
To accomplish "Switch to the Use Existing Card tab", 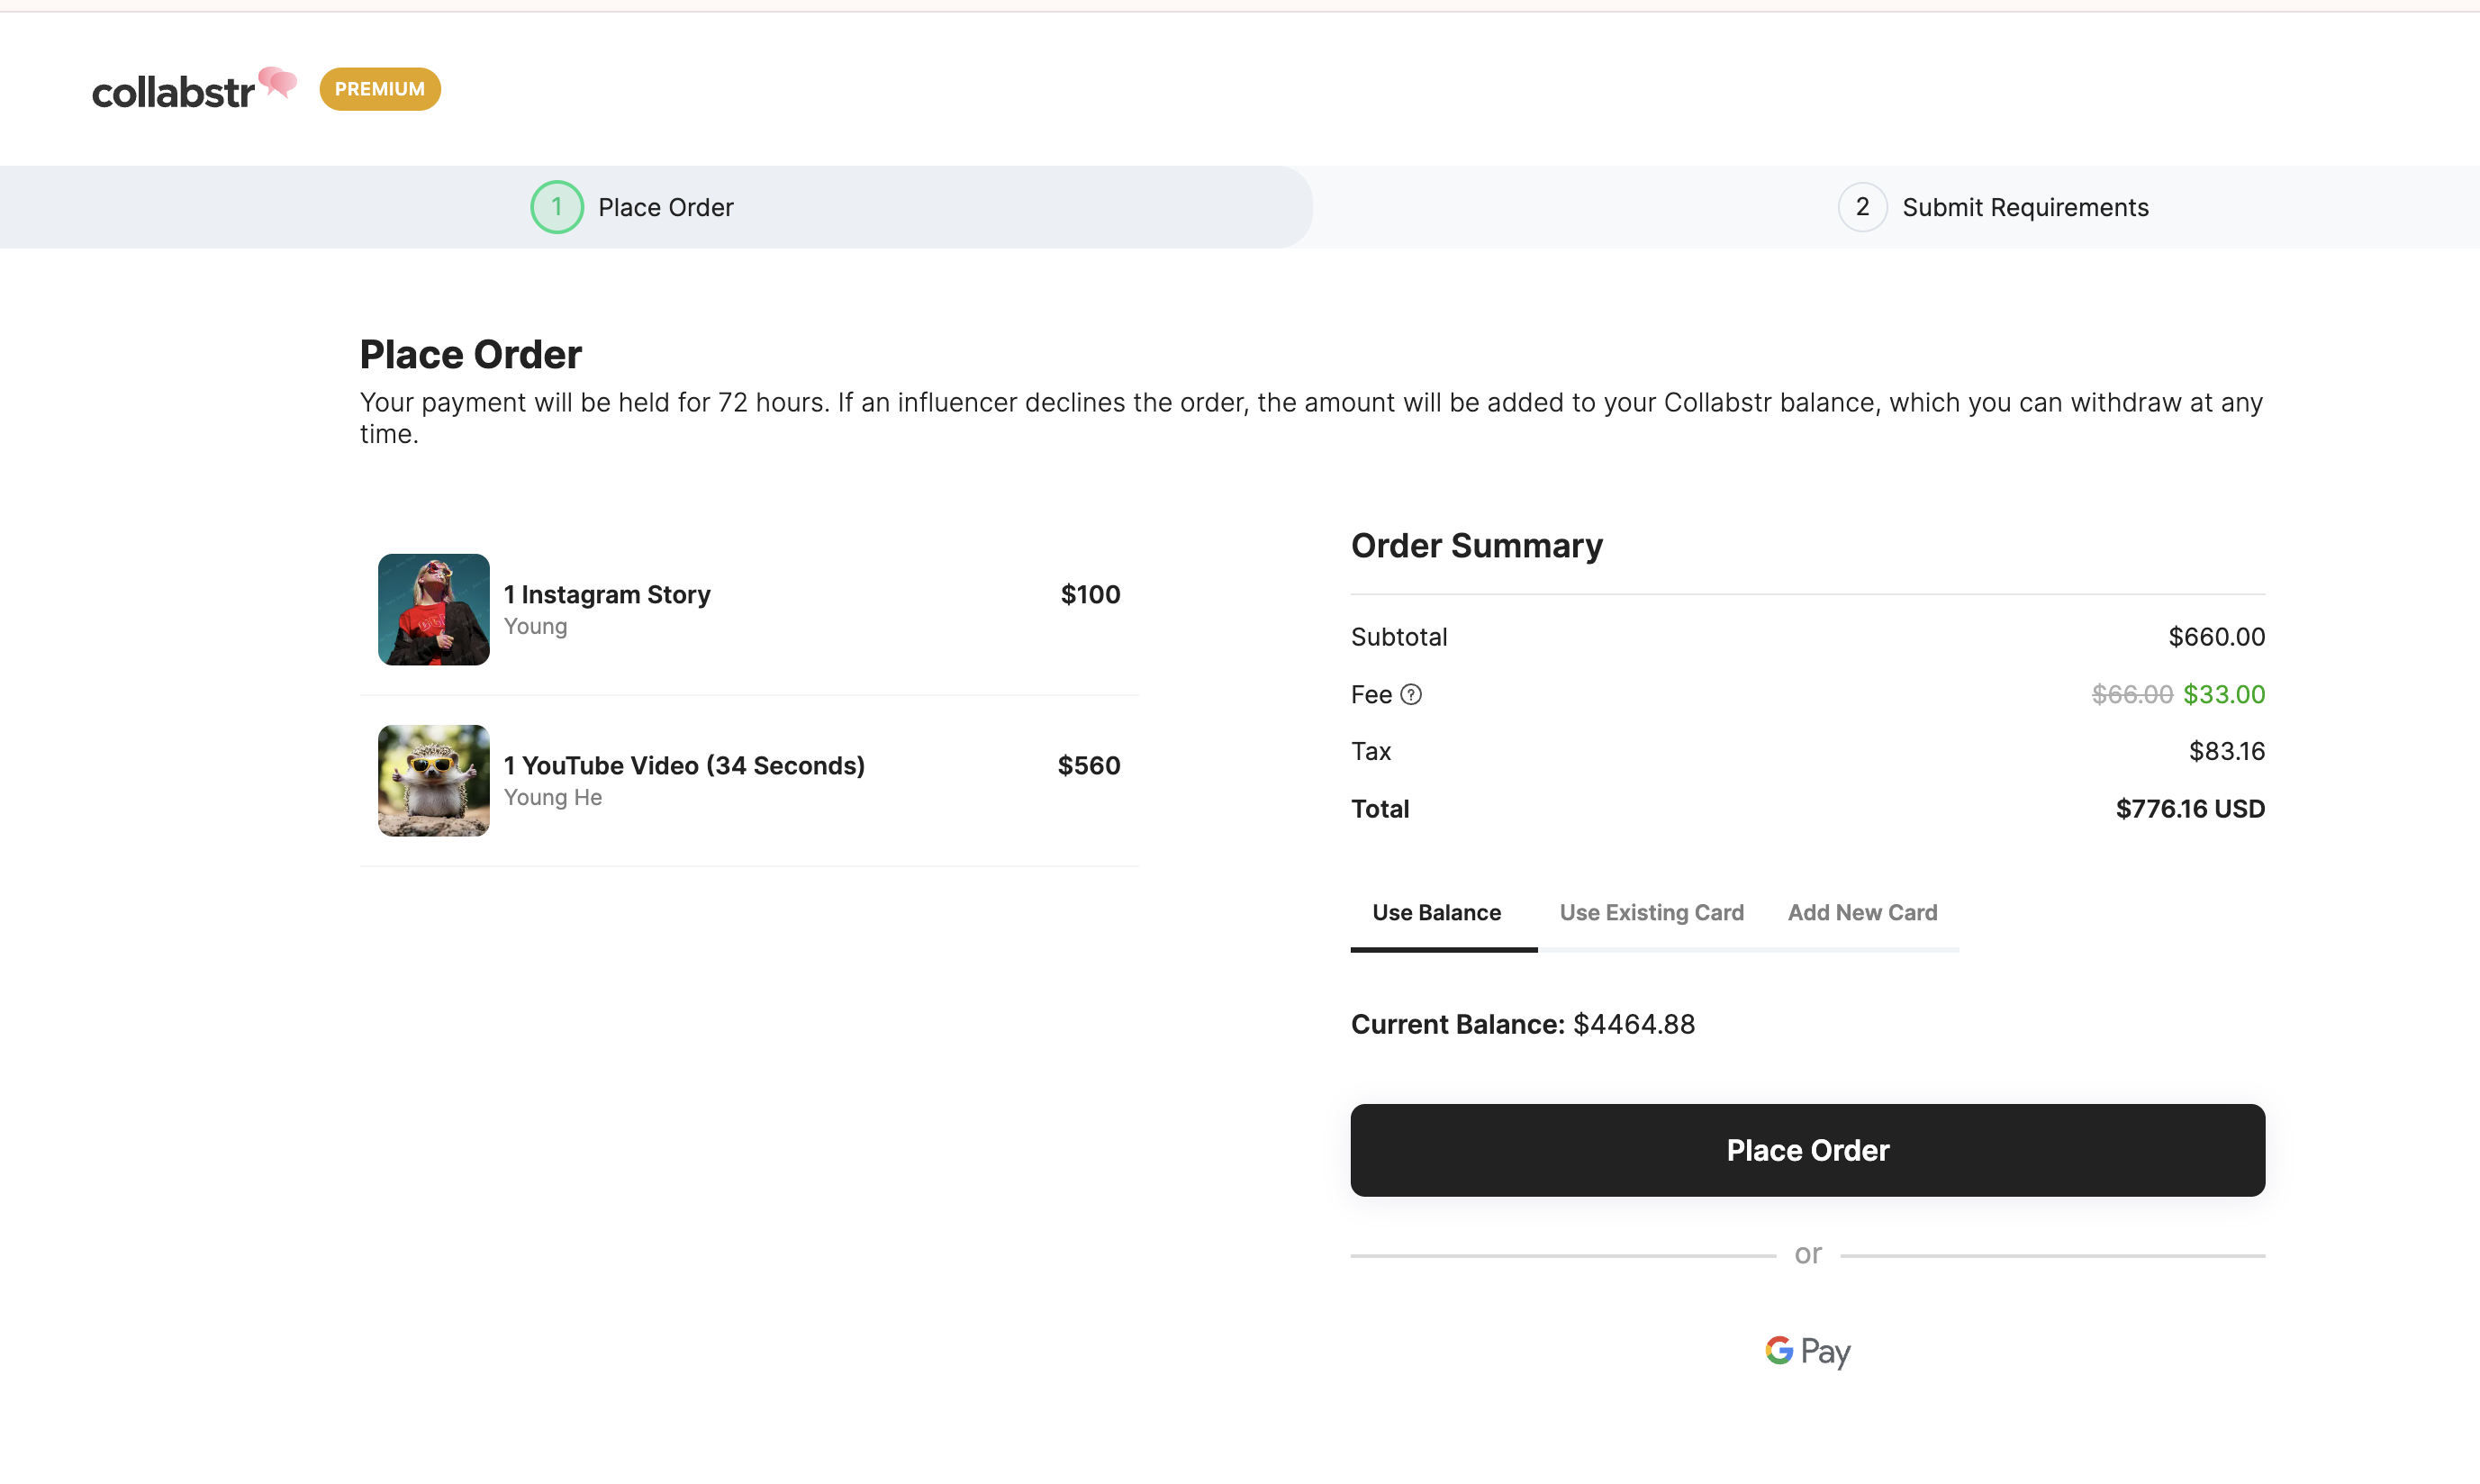I will coord(1651,912).
